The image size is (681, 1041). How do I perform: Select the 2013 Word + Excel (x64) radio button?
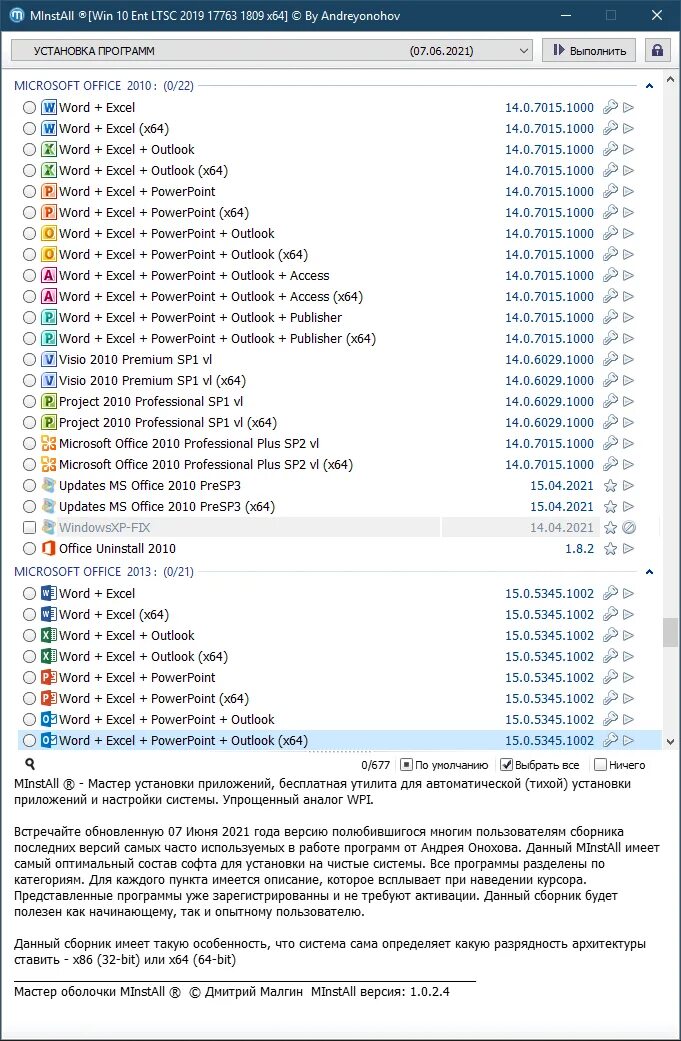pos(29,614)
